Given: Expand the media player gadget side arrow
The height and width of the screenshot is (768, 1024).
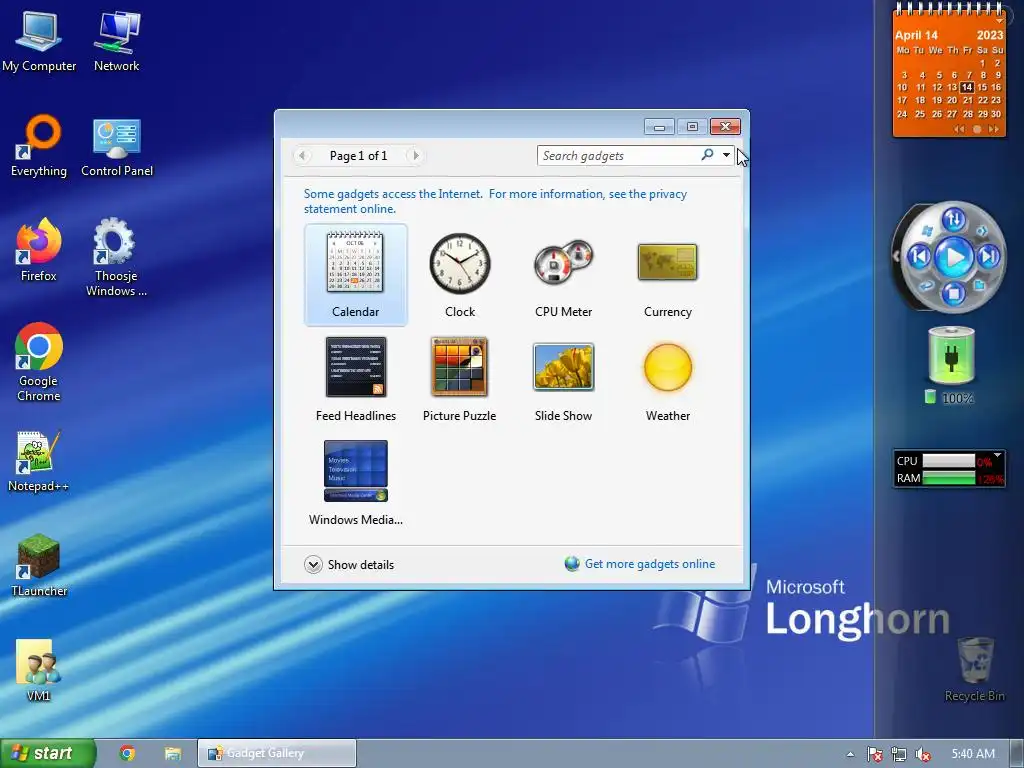Looking at the screenshot, I should coord(896,255).
